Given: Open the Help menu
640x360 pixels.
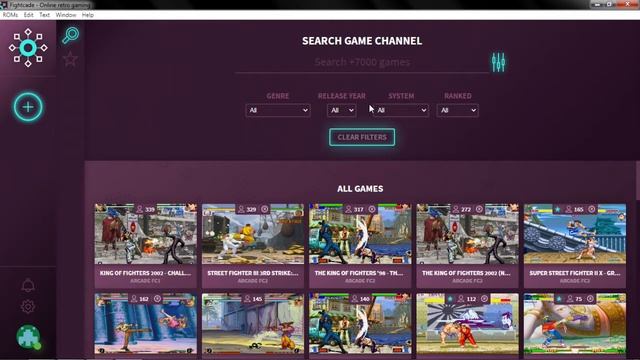Looking at the screenshot, I should tap(87, 15).
